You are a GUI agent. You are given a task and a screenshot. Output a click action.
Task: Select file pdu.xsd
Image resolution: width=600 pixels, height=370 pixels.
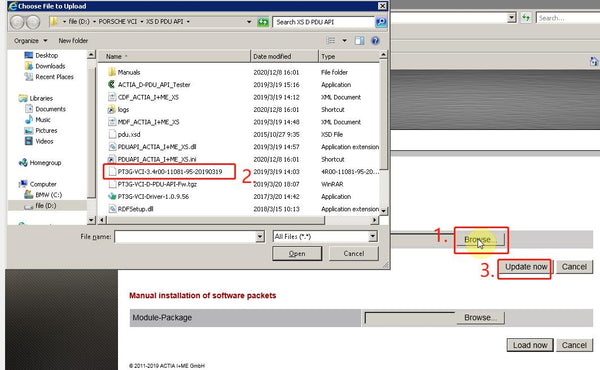click(x=129, y=134)
